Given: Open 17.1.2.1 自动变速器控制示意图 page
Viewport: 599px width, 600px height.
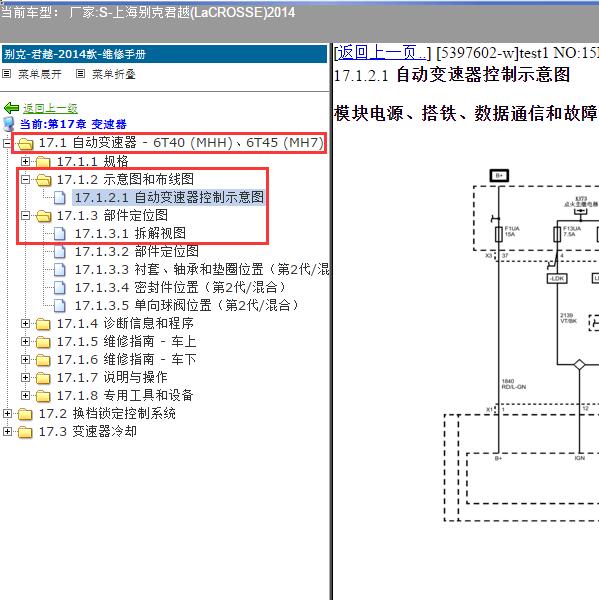Looking at the screenshot, I should pos(169,197).
